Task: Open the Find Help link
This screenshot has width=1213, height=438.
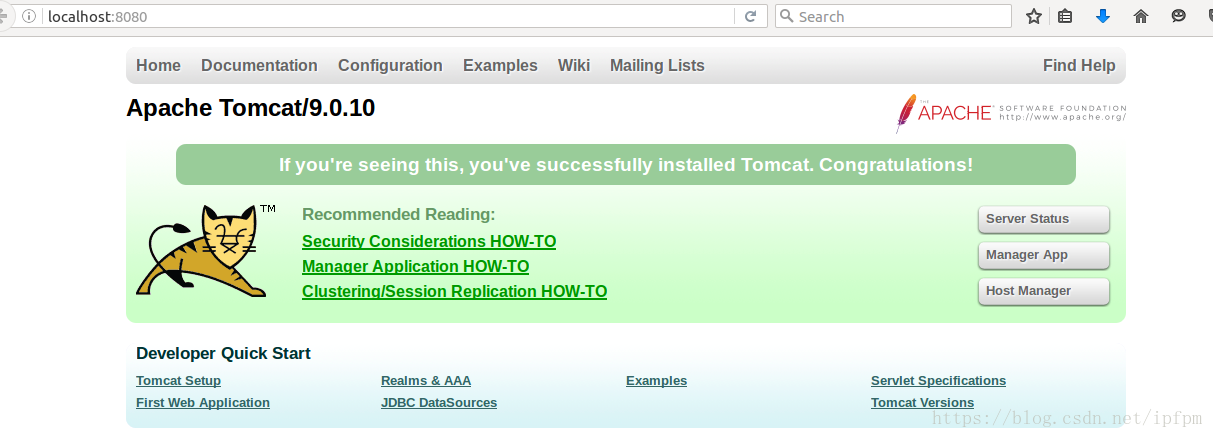Action: (1079, 66)
